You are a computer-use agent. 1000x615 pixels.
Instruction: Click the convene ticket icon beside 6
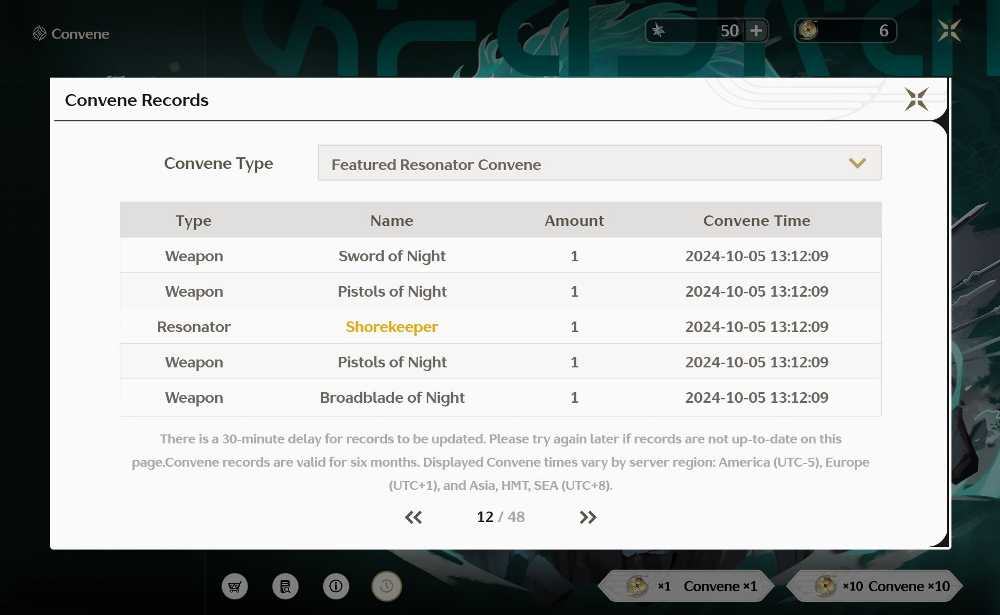pos(808,30)
